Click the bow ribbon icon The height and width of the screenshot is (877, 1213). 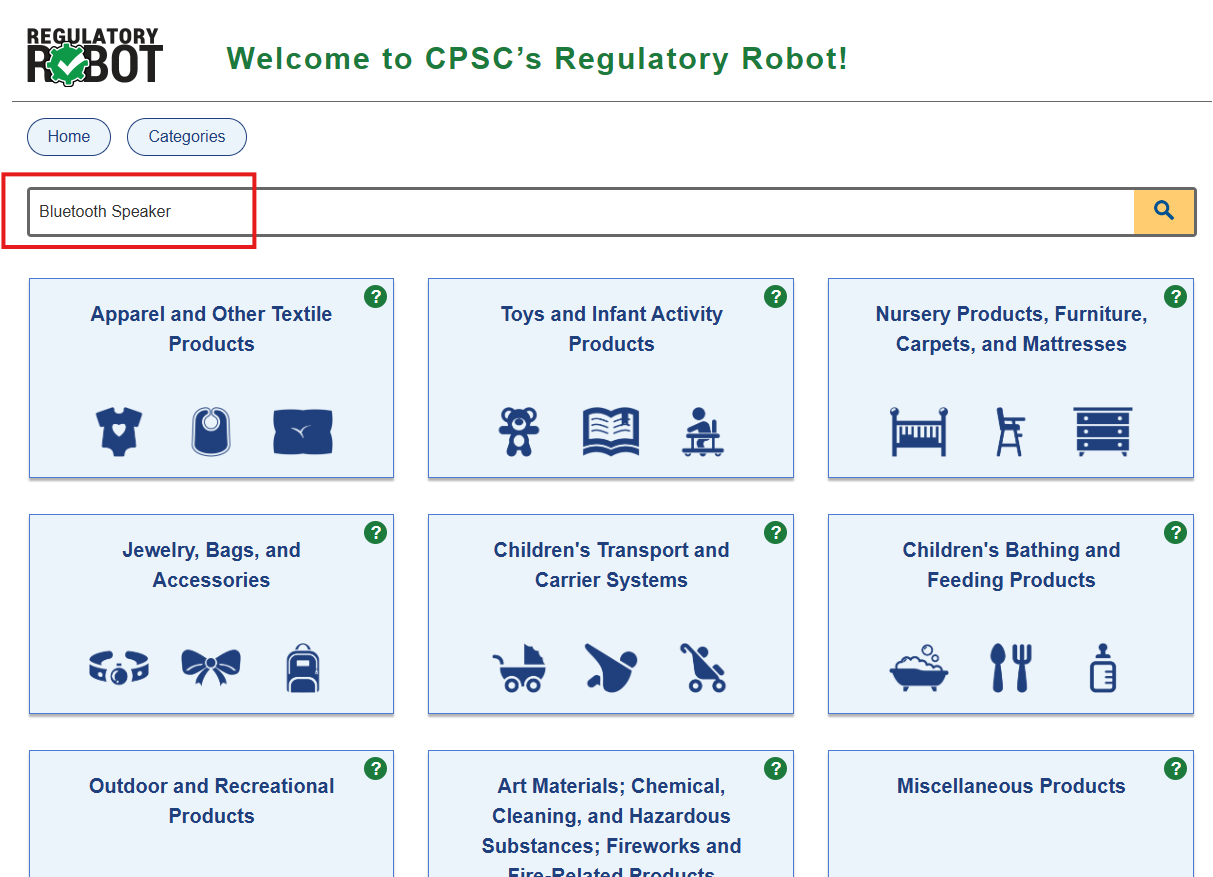[x=211, y=668]
